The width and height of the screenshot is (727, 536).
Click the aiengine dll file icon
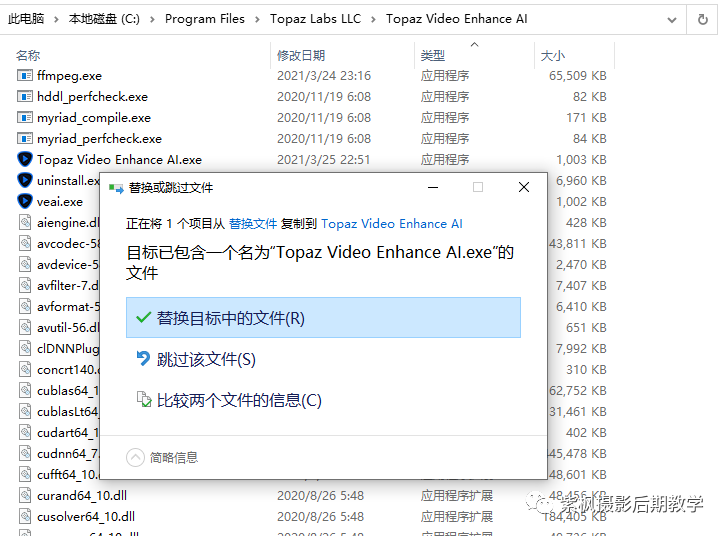[x=25, y=222]
